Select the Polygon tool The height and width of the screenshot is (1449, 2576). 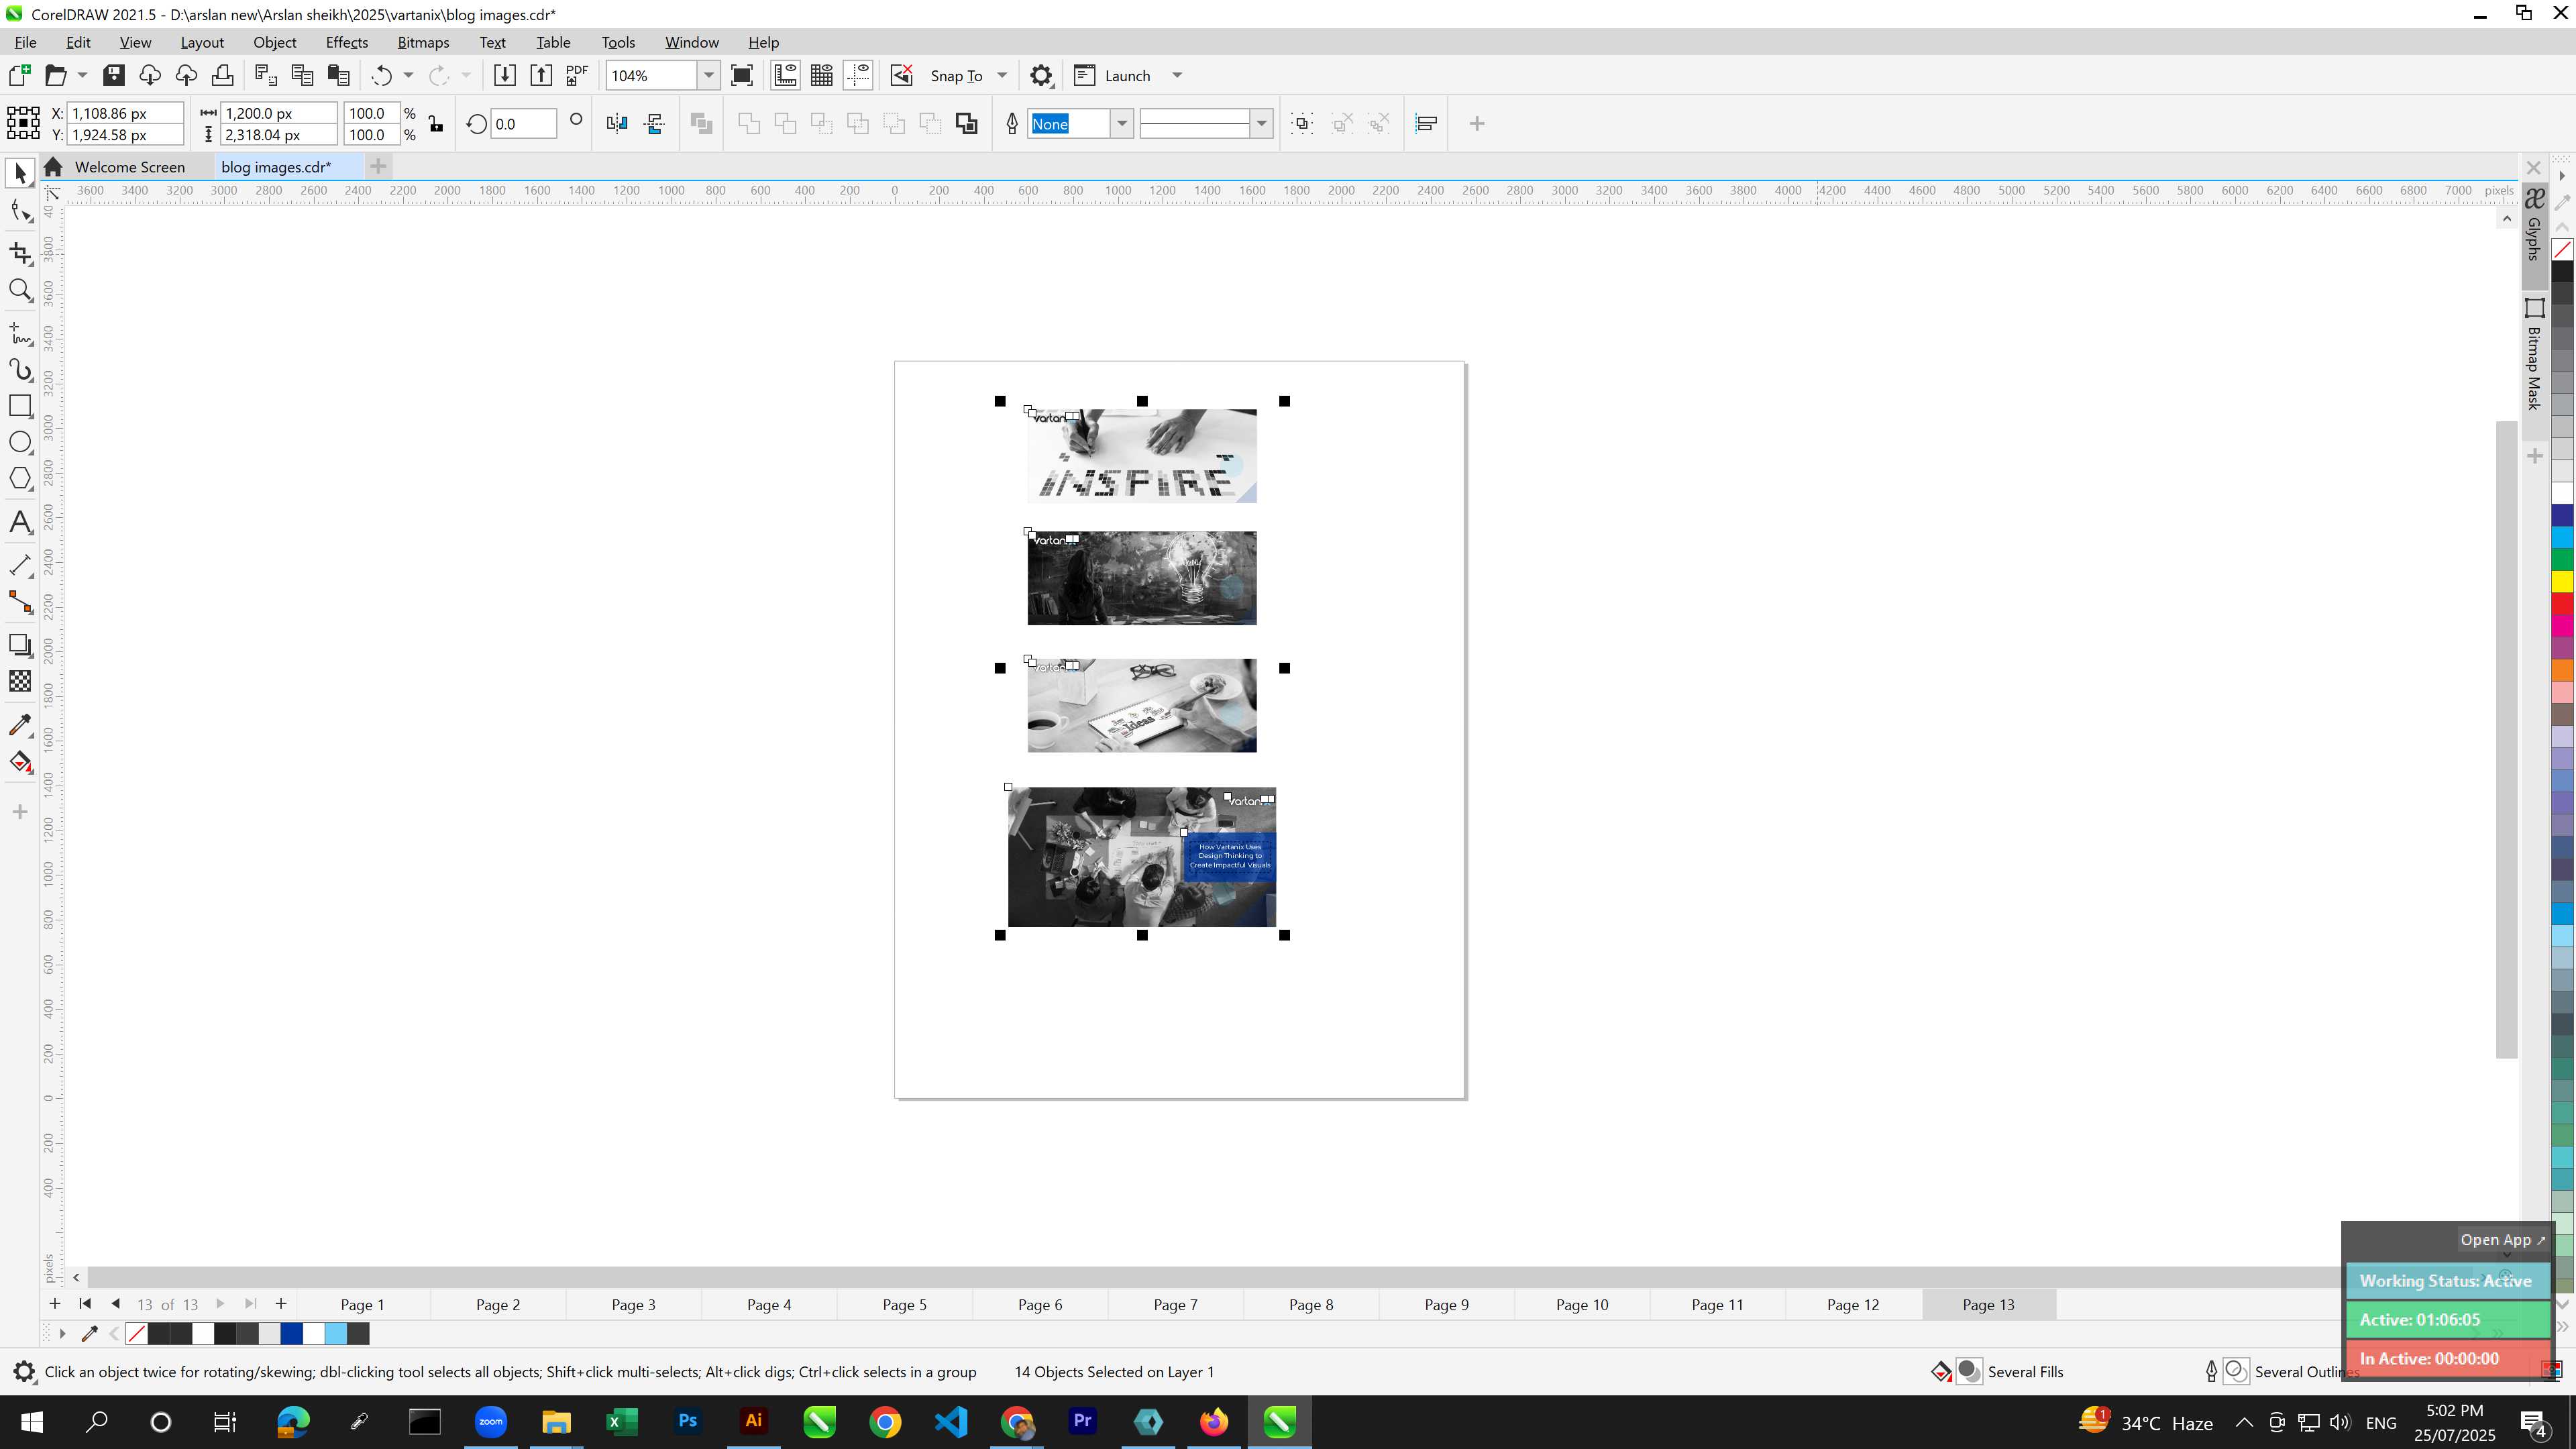click(20, 479)
